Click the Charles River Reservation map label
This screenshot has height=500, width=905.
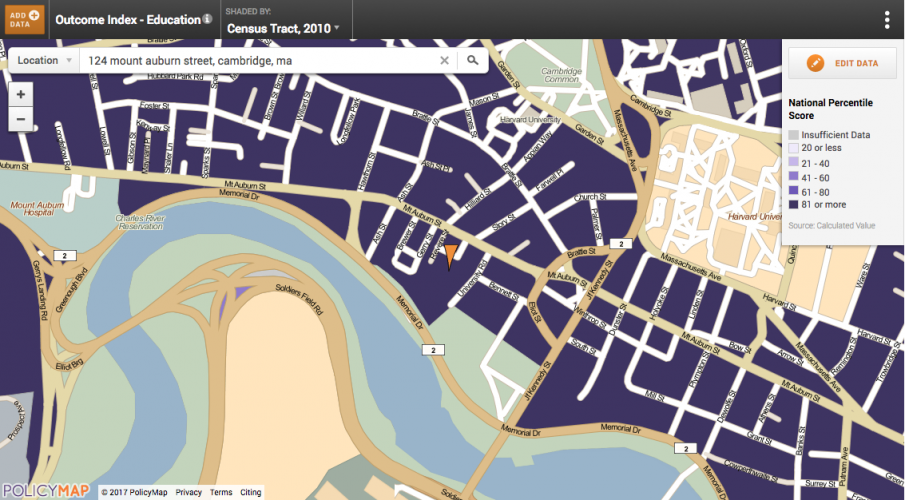pos(140,222)
